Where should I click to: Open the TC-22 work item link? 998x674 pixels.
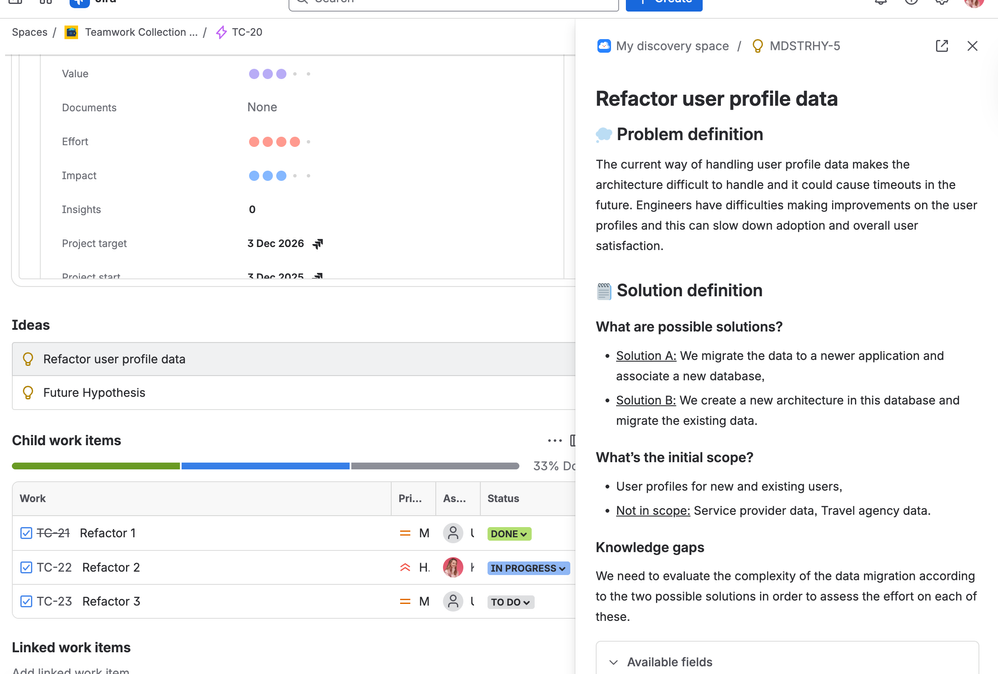pyautogui.click(x=54, y=567)
